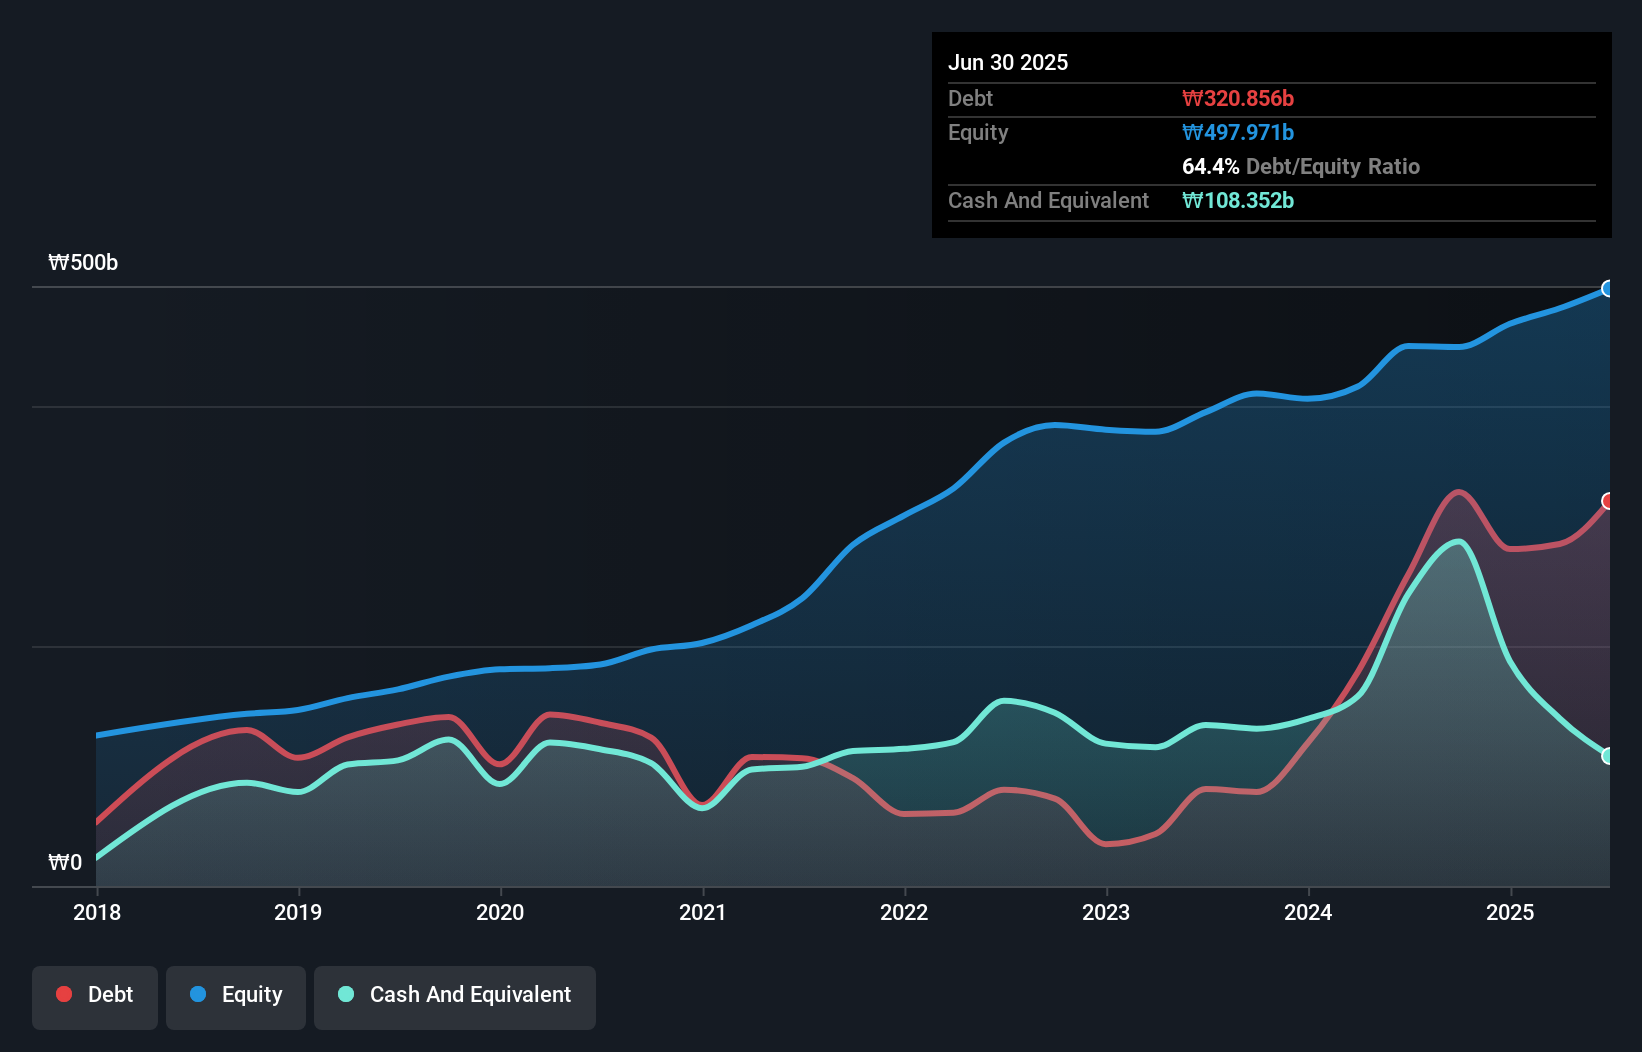Expand the Jun 30 2025 tooltip panel
This screenshot has height=1052, width=1642.
1009,62
